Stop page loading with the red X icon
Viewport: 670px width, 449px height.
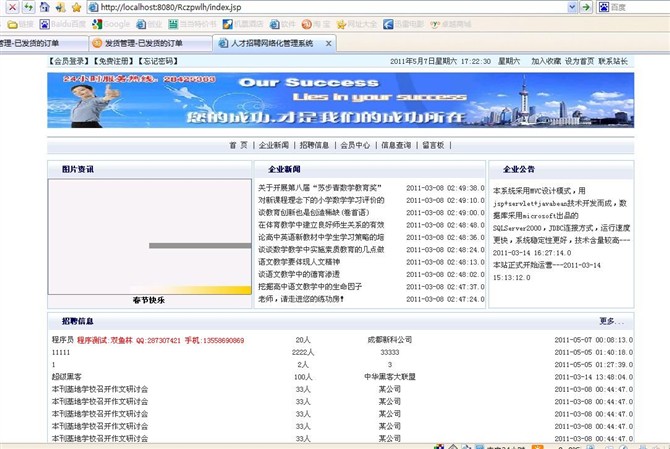coord(12,7)
